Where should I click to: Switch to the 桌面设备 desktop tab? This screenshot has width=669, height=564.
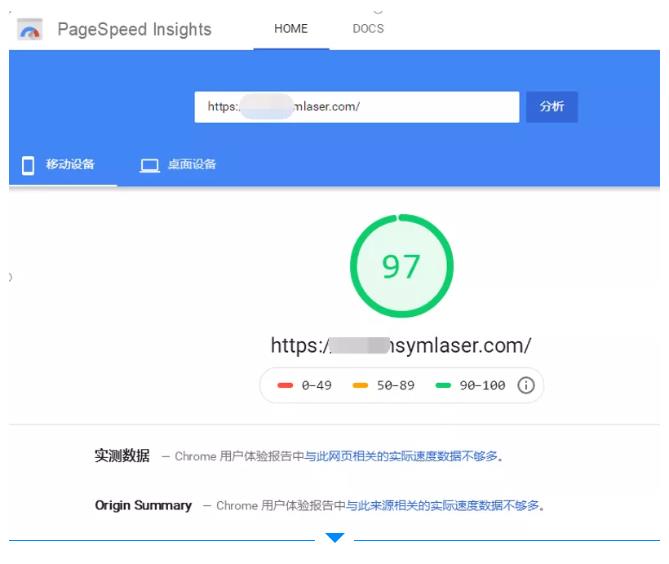point(178,165)
